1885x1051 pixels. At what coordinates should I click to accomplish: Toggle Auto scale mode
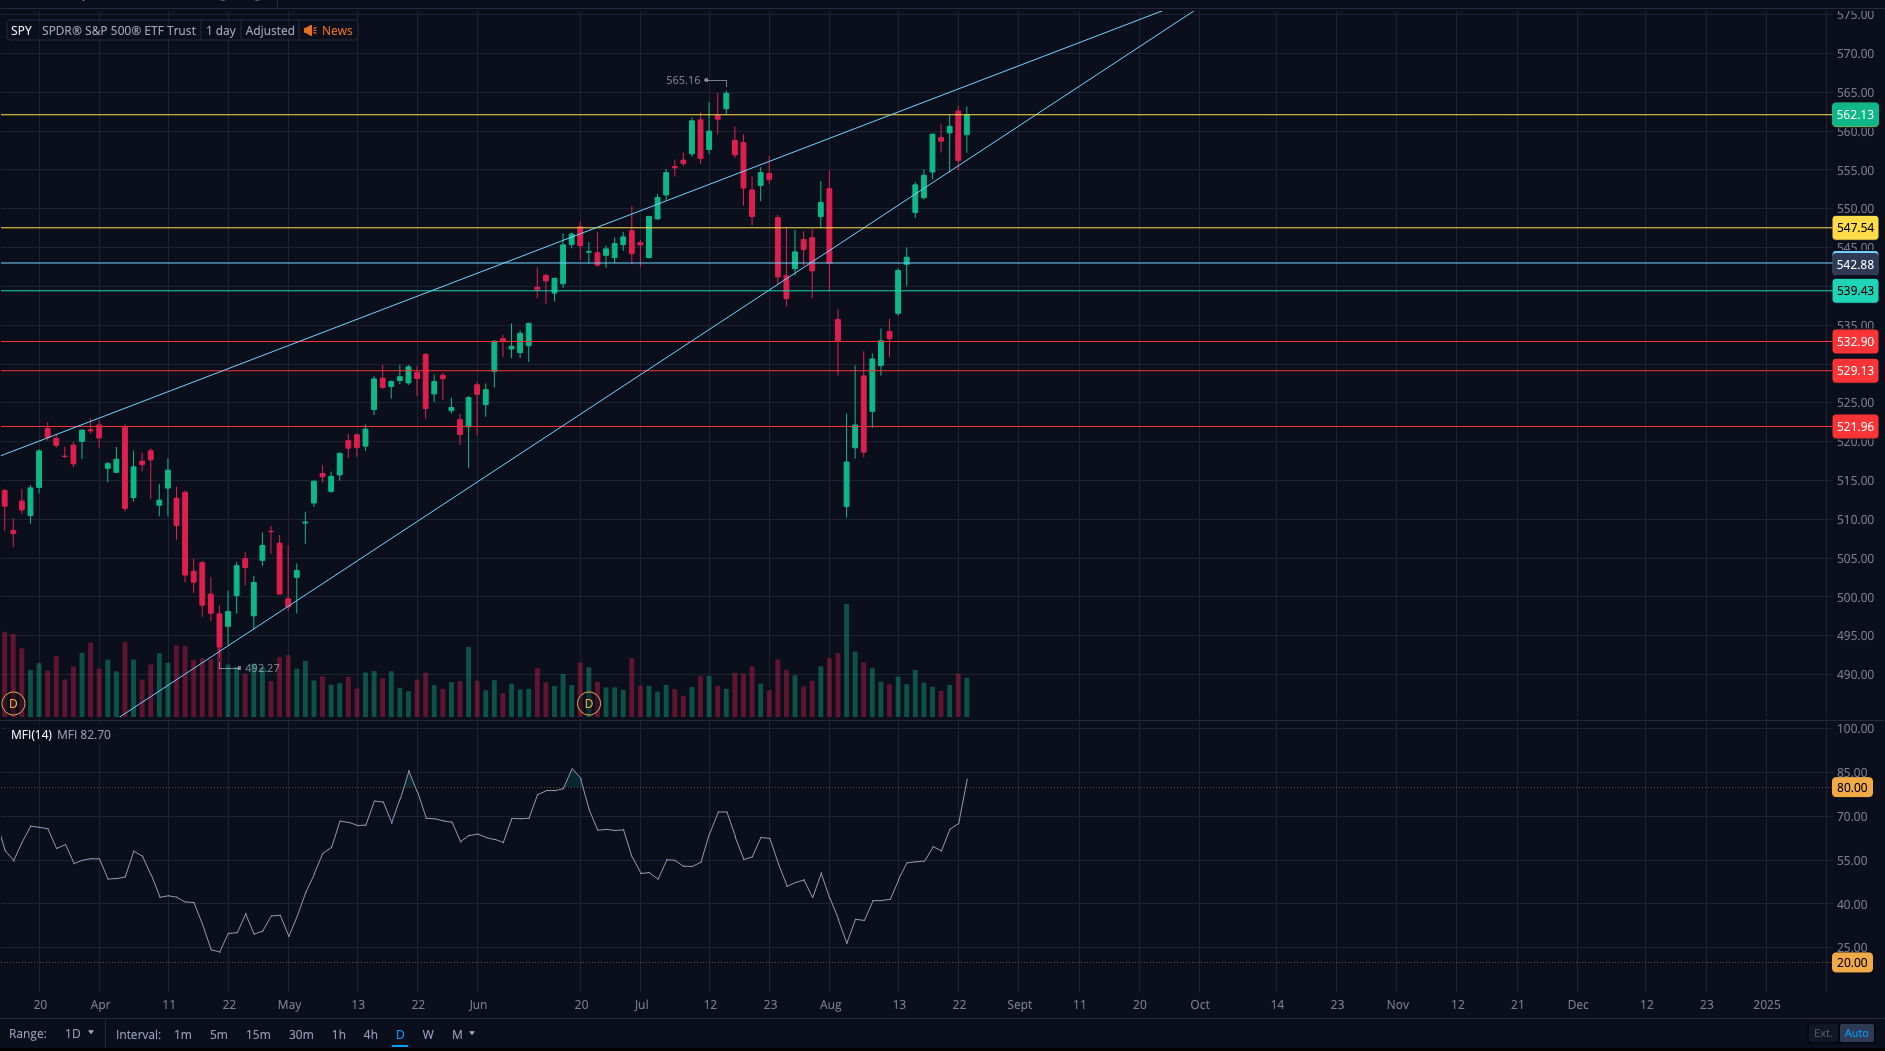point(1856,1033)
